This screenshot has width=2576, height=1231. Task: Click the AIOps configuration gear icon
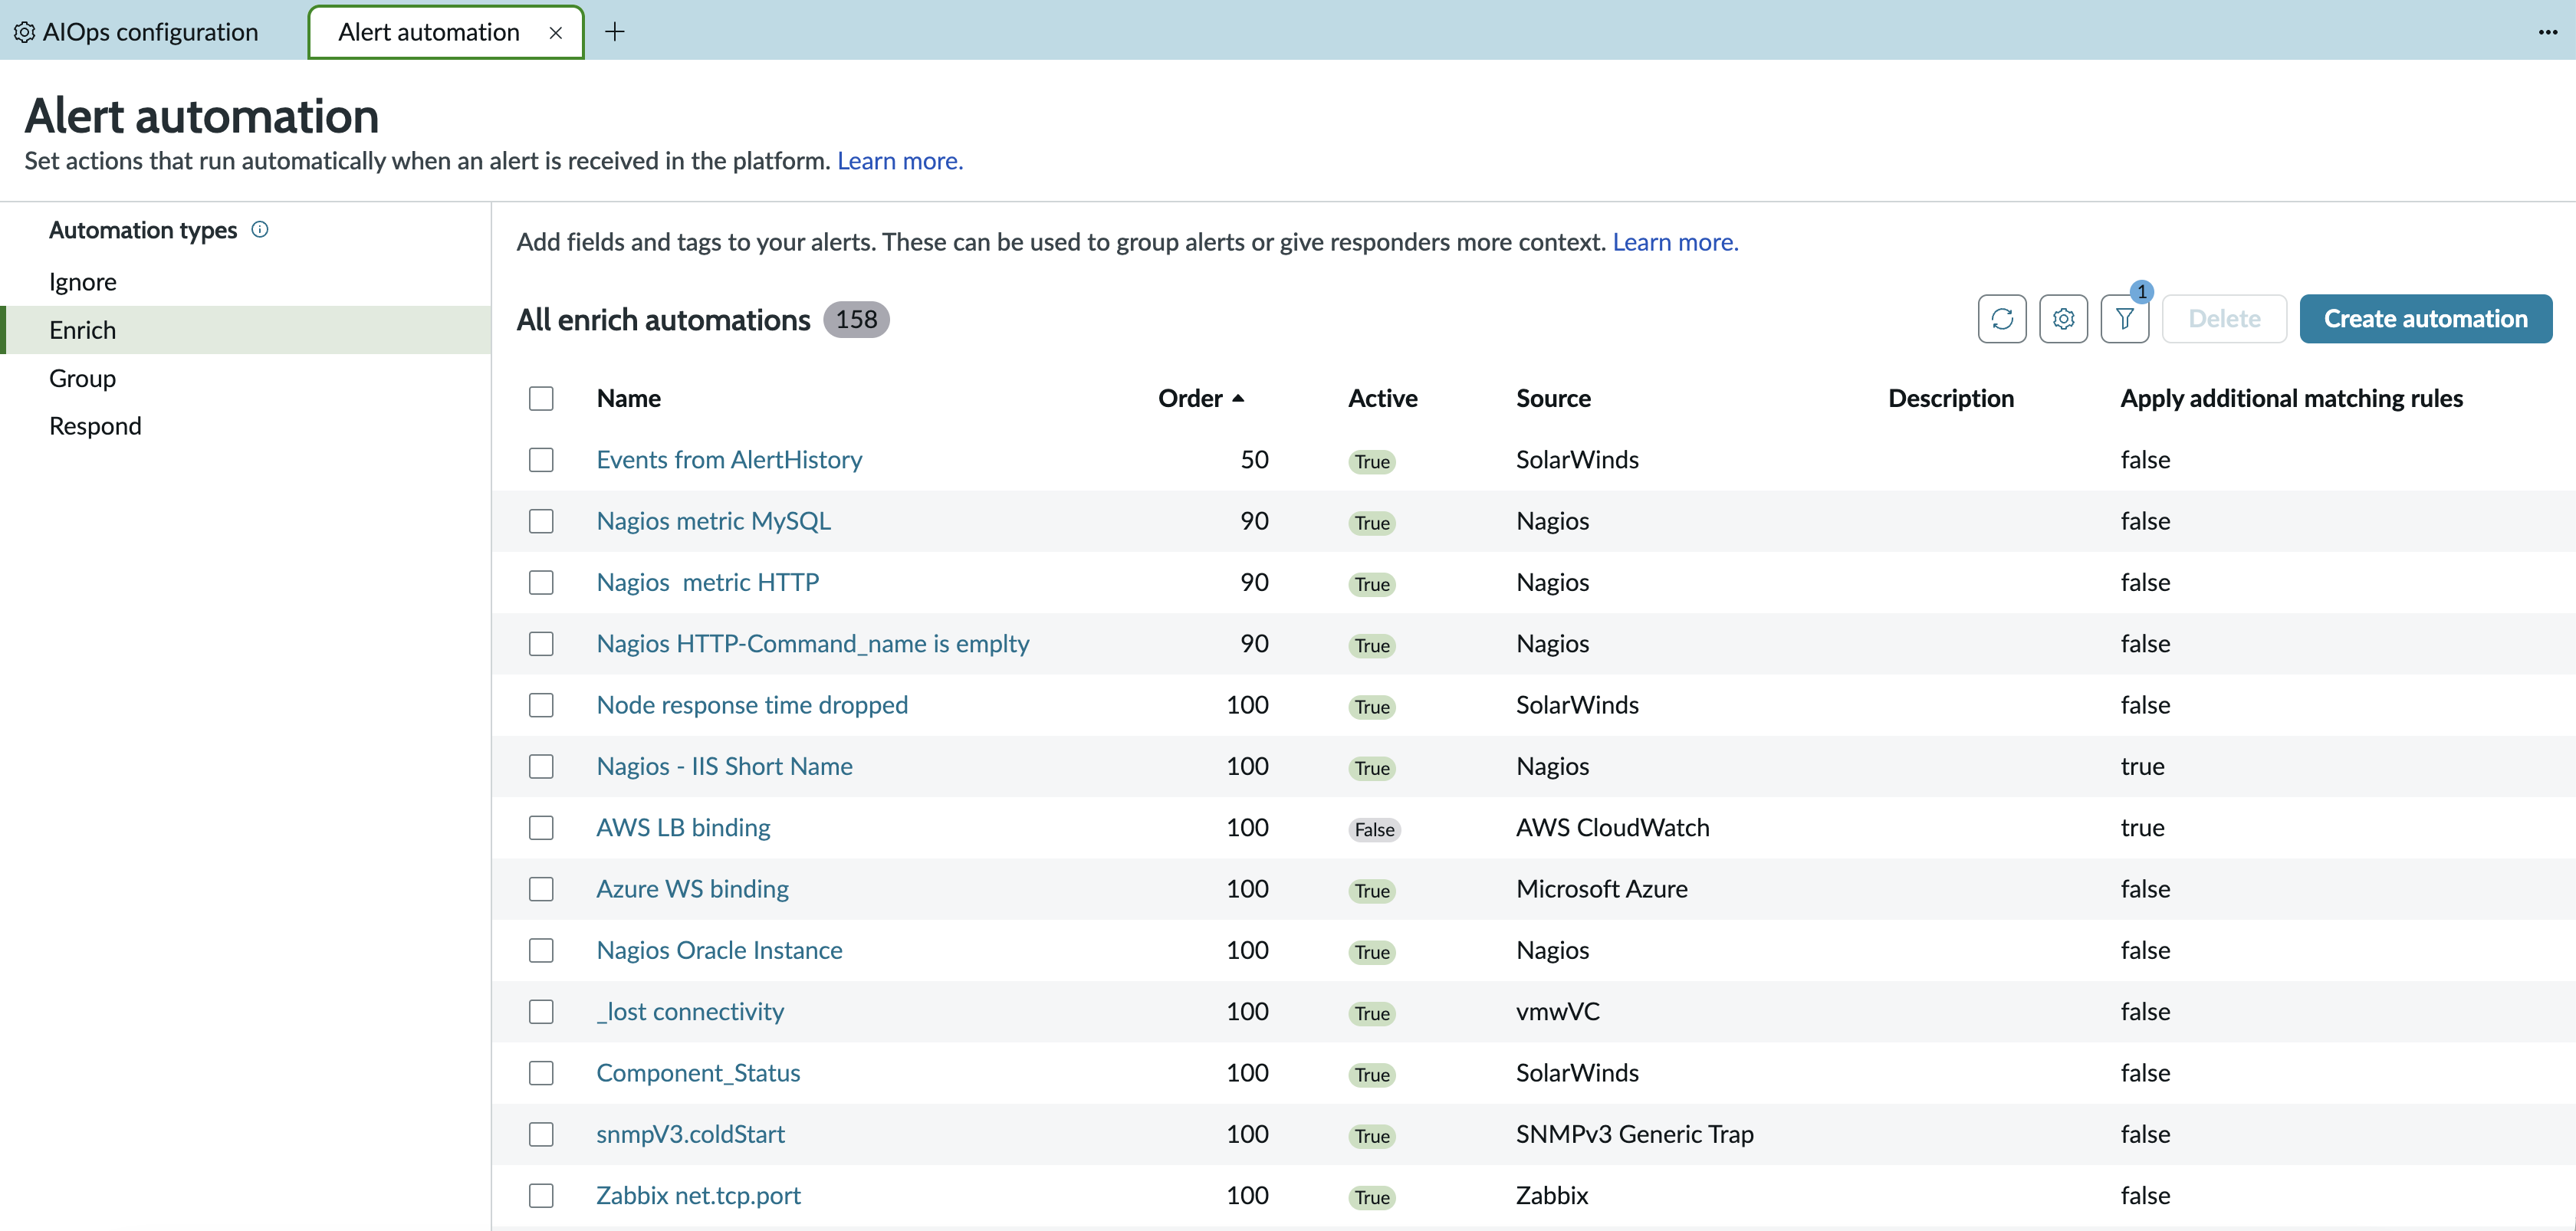(24, 32)
